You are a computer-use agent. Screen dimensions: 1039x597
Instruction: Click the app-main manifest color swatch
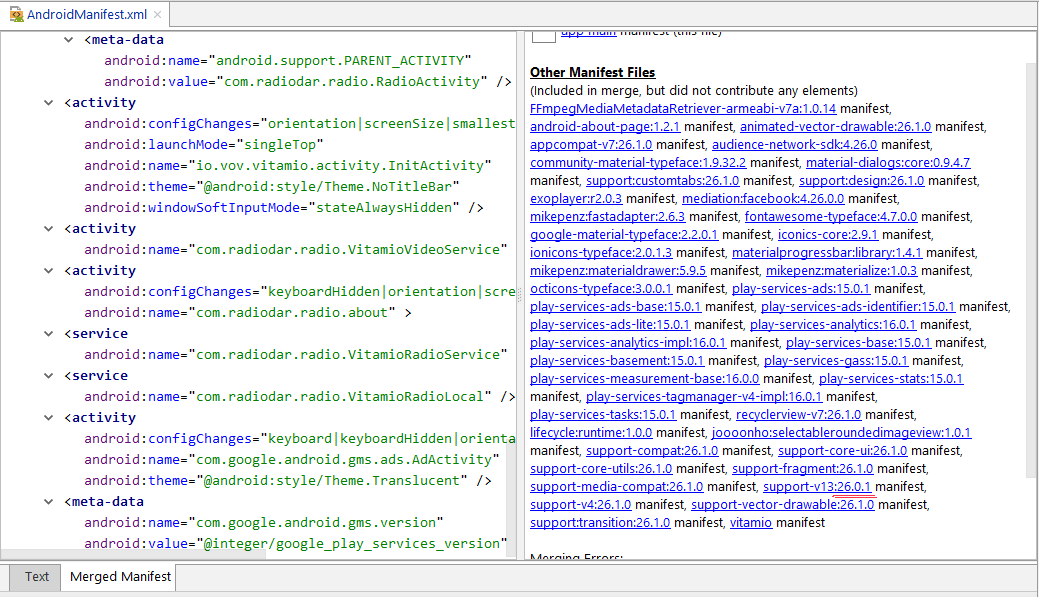pyautogui.click(x=543, y=35)
